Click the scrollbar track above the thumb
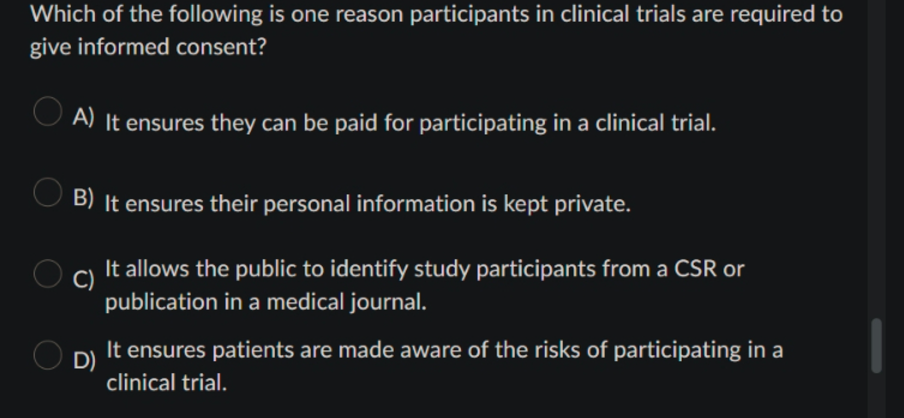Image resolution: width=904 pixels, height=418 pixels. click(876, 159)
